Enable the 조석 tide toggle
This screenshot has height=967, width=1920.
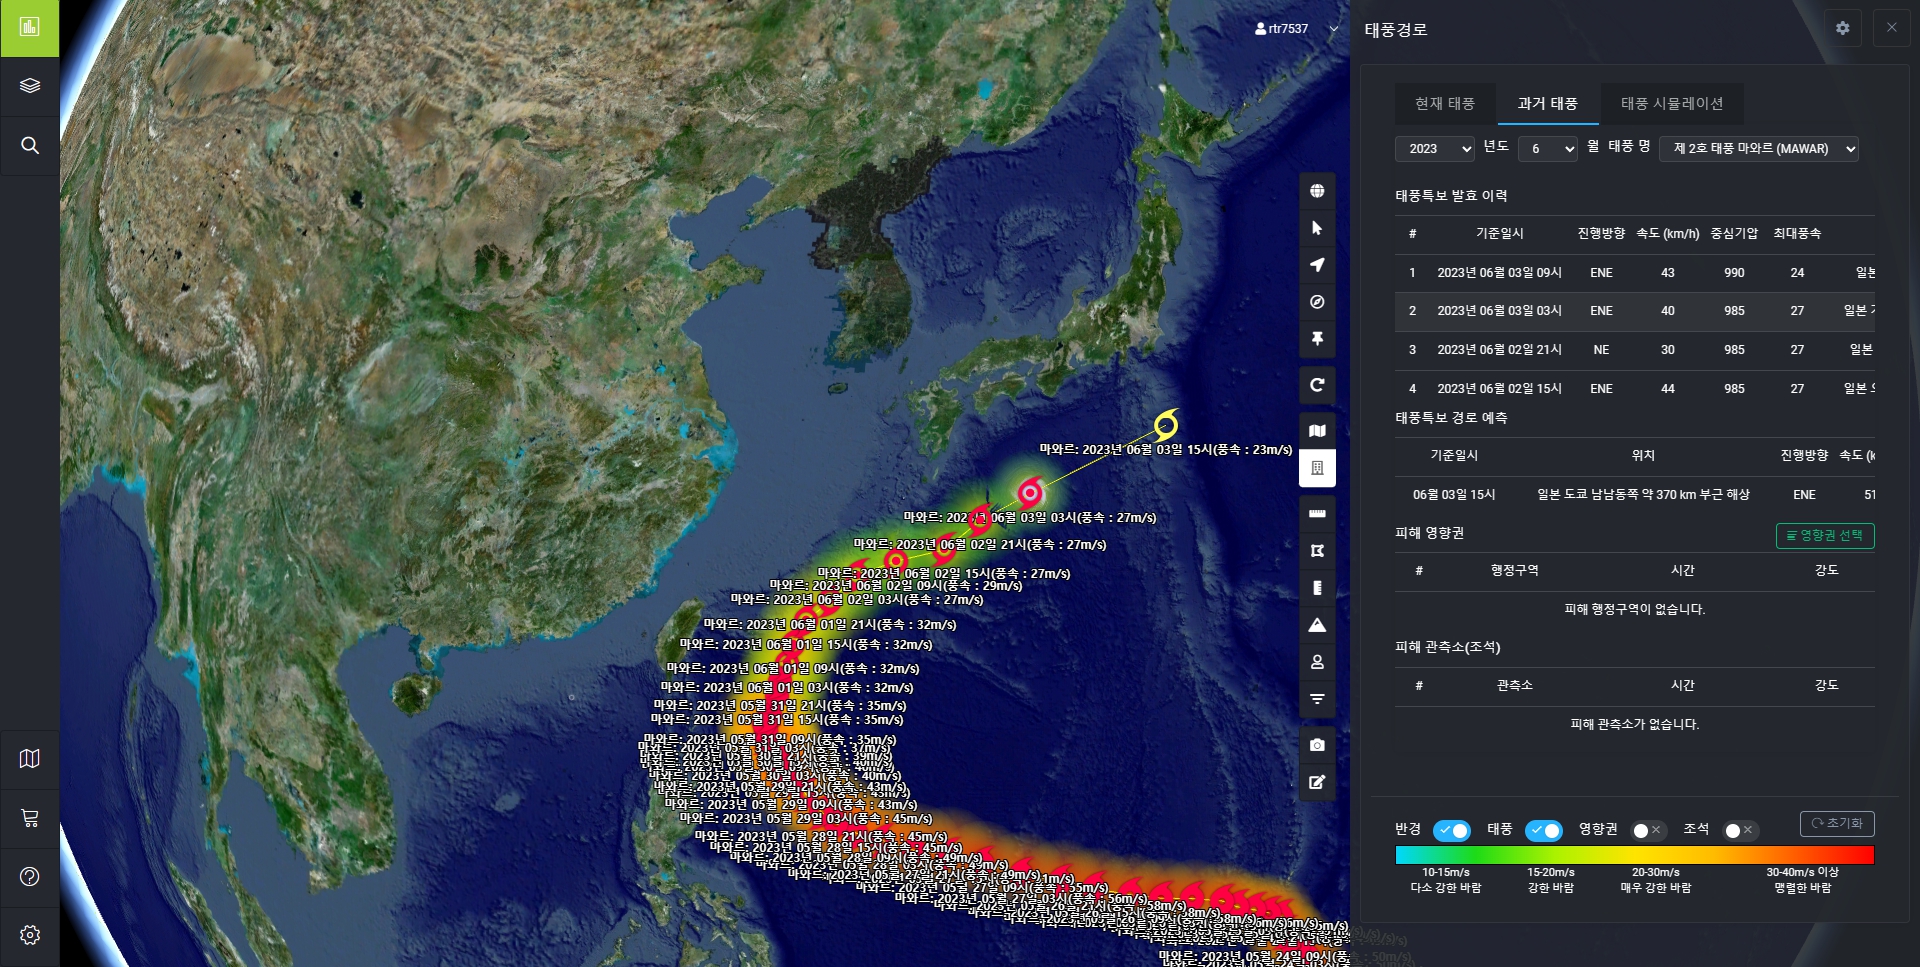[1739, 830]
